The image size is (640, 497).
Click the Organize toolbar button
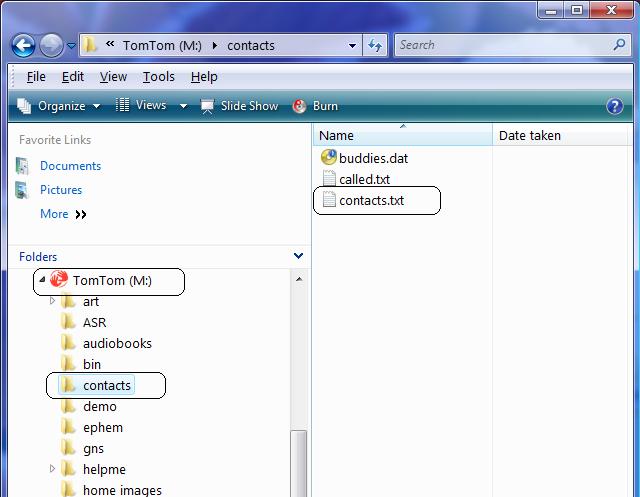(58, 106)
